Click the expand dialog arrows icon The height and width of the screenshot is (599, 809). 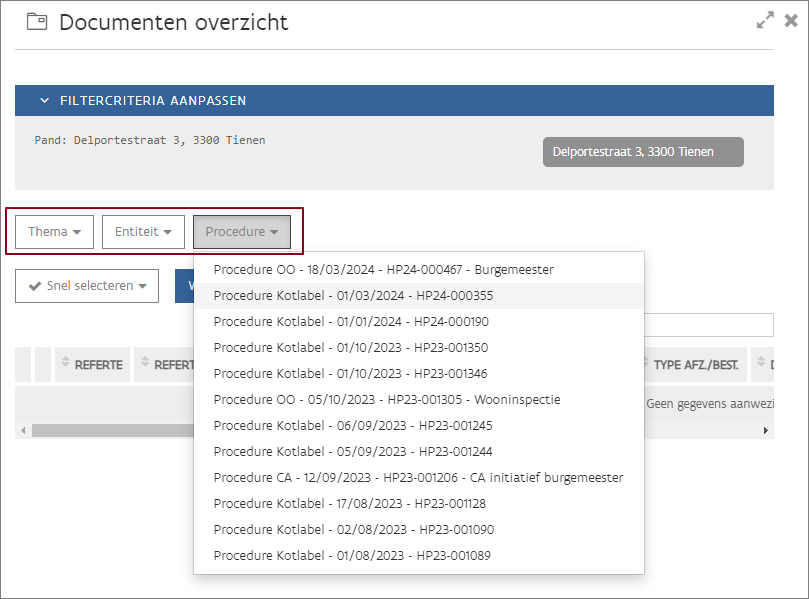(x=765, y=21)
